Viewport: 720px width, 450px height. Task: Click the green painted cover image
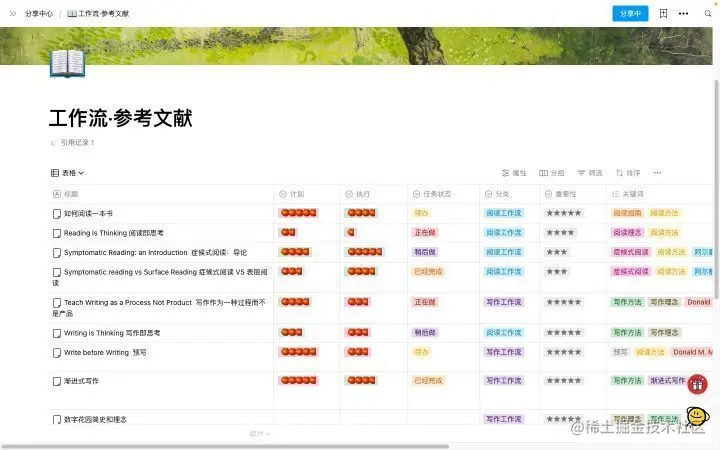pos(356,46)
